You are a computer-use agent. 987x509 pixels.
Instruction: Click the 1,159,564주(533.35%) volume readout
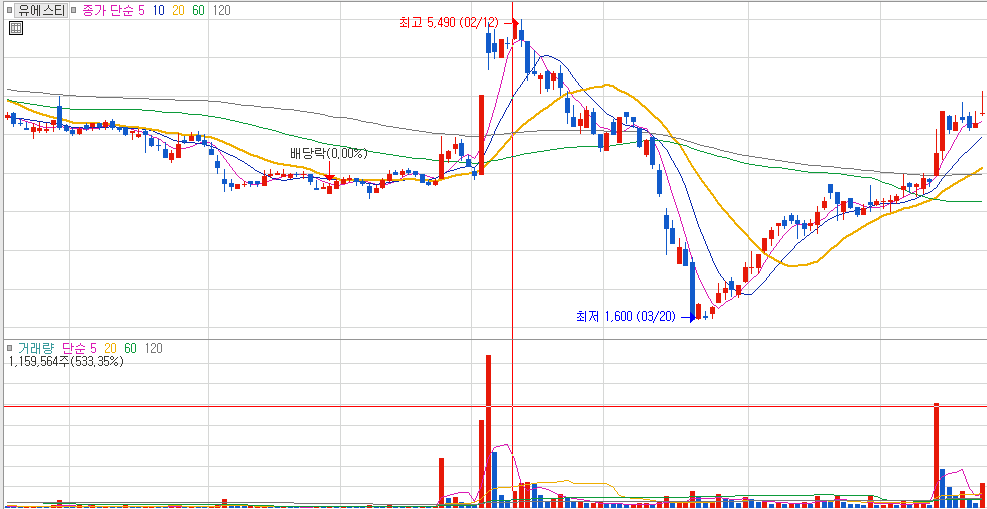click(66, 362)
